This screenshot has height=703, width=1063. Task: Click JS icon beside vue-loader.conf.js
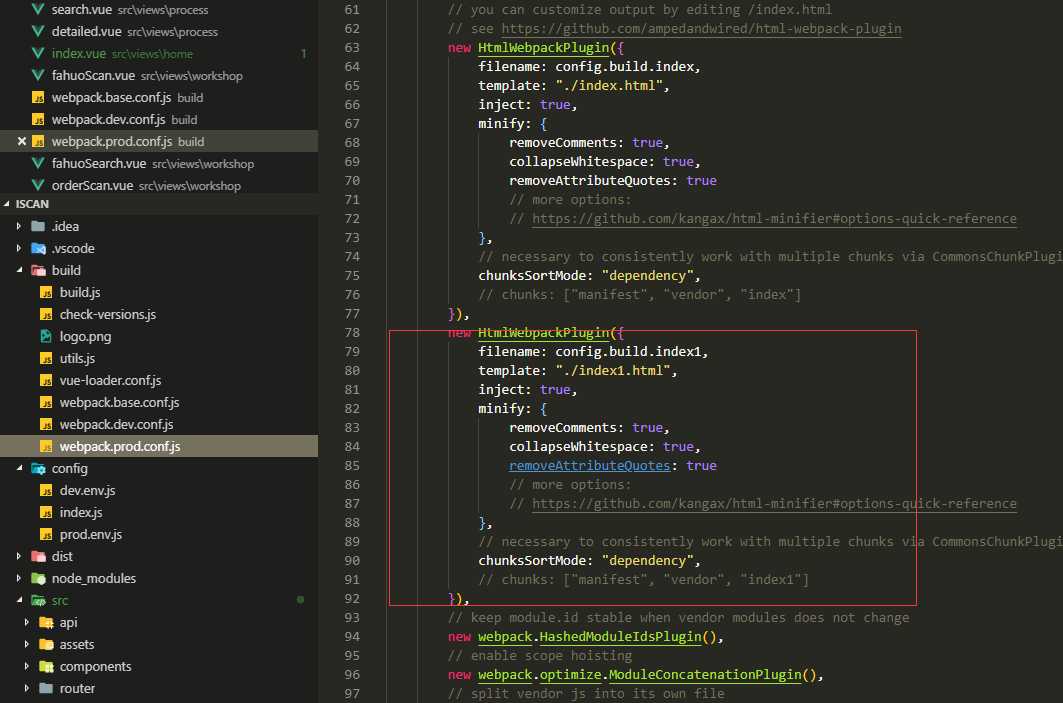click(x=46, y=380)
